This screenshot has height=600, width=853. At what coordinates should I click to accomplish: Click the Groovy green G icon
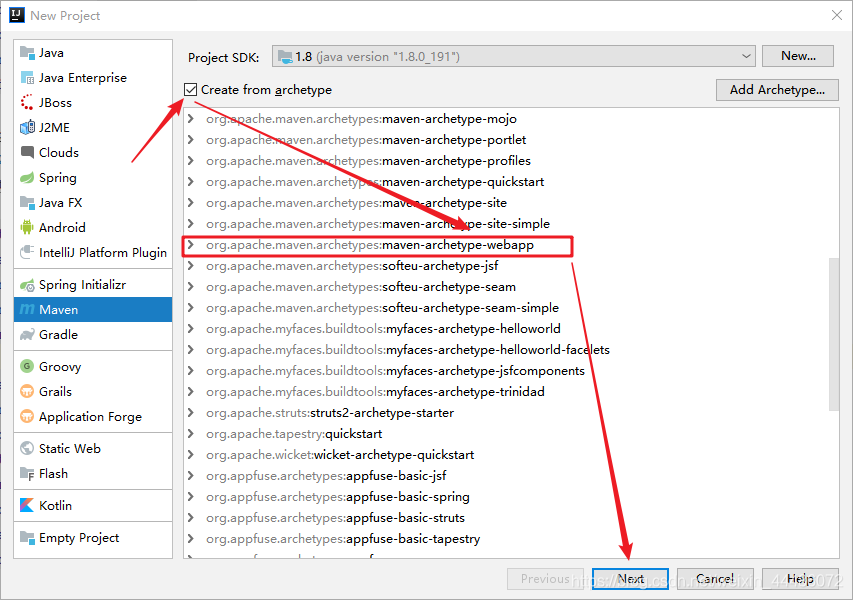pos(27,367)
